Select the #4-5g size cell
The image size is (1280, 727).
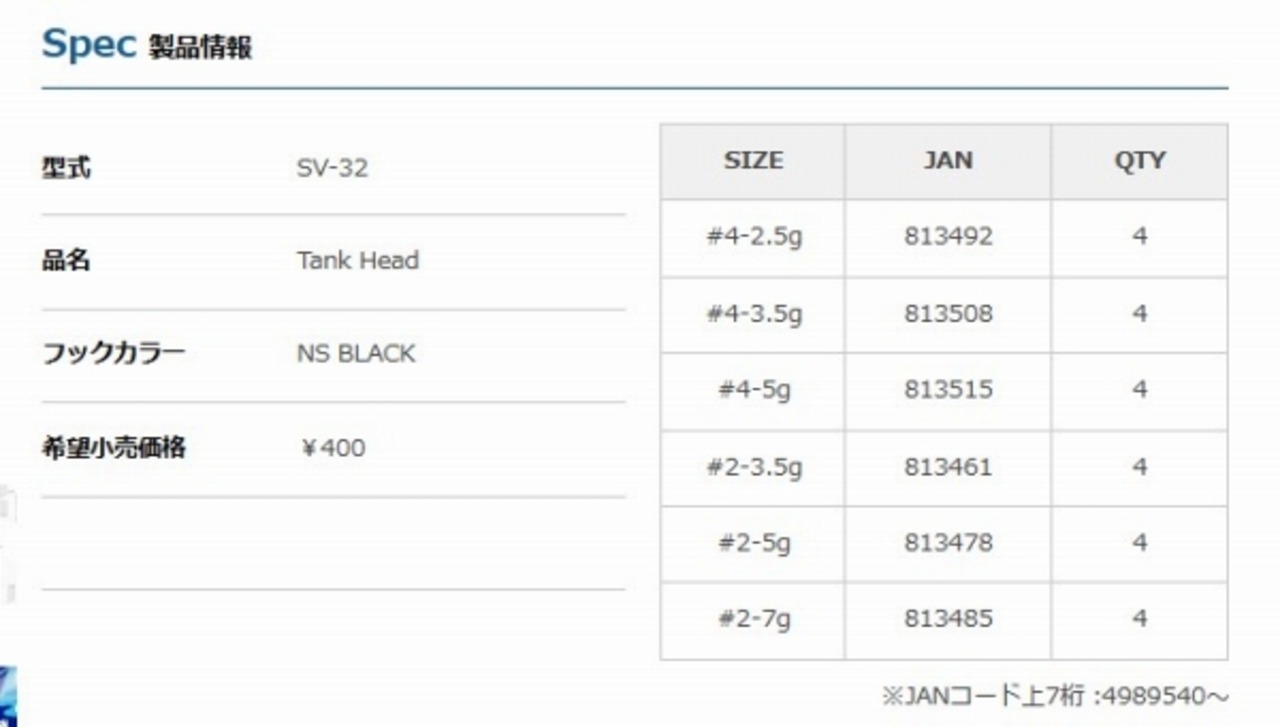pos(753,390)
